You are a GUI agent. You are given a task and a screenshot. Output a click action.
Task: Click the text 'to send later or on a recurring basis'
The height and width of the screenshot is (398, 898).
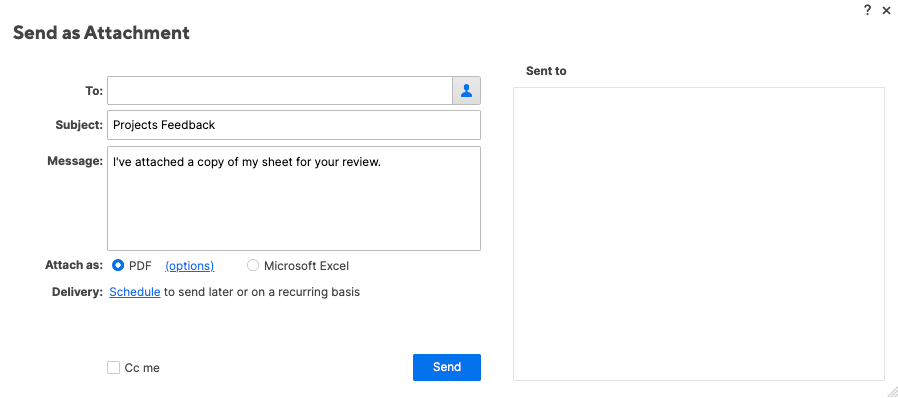click(262, 292)
